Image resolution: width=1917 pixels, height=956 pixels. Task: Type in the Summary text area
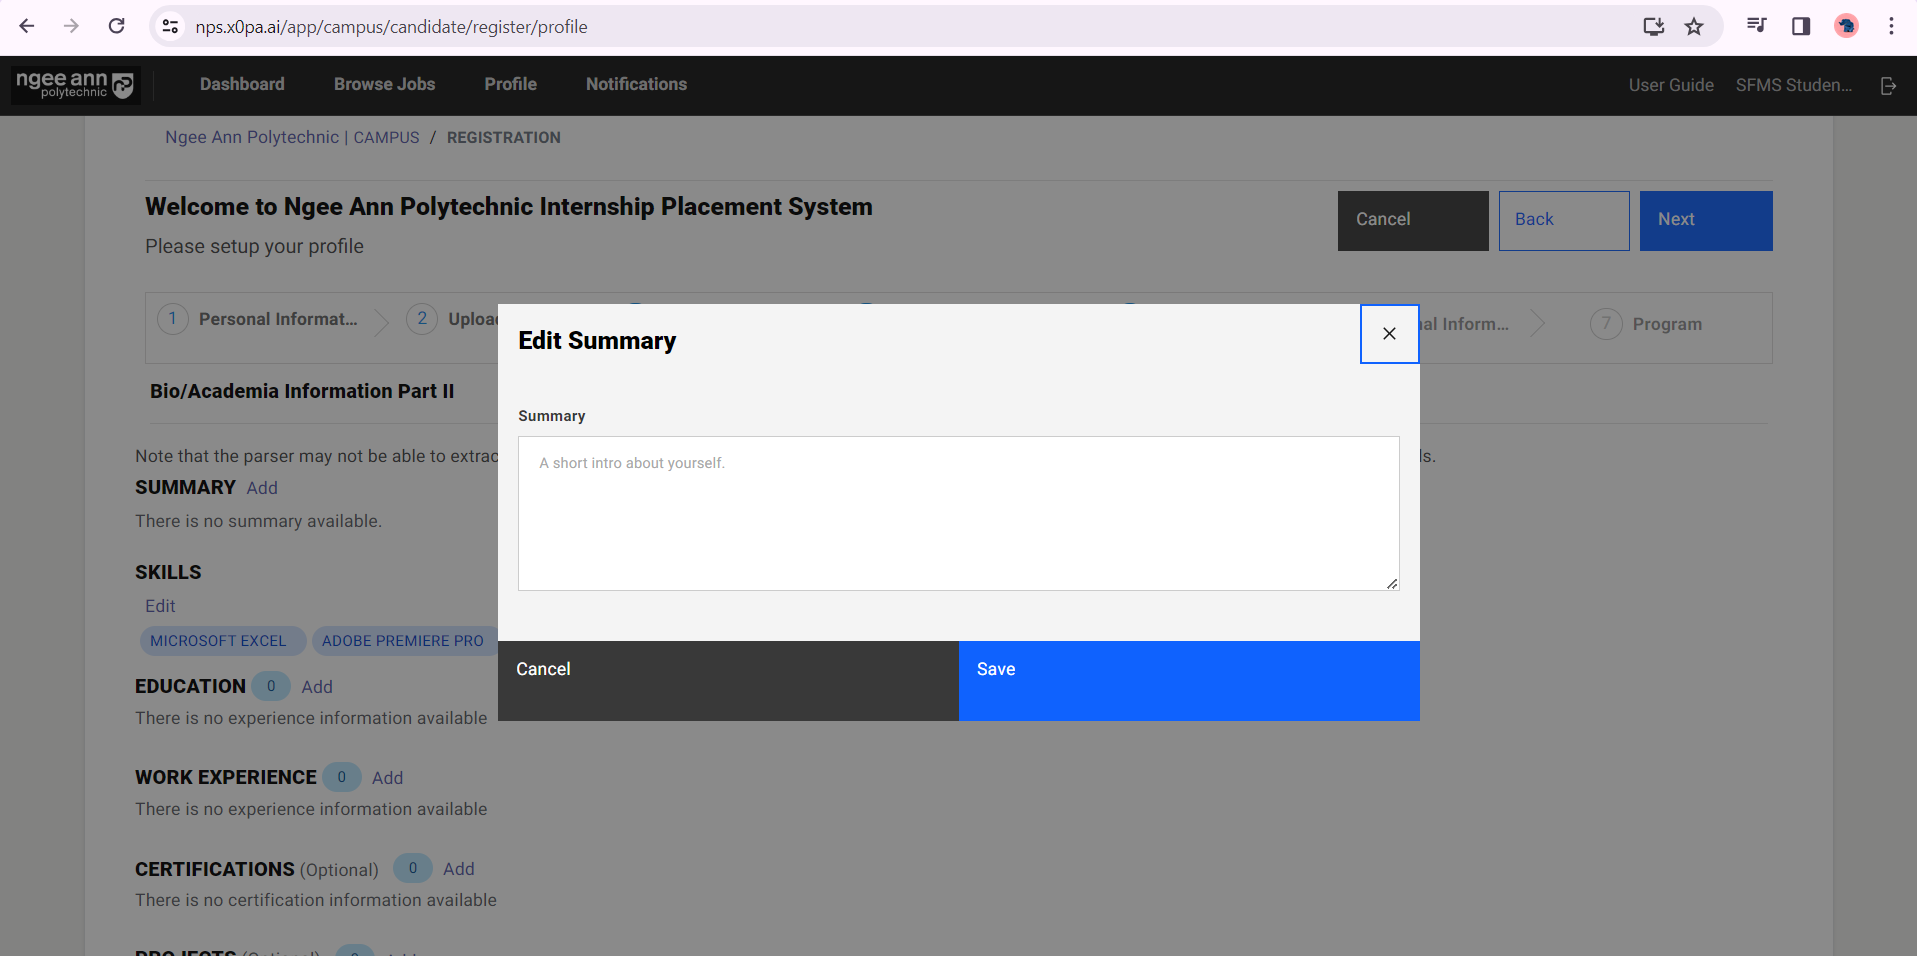[958, 513]
